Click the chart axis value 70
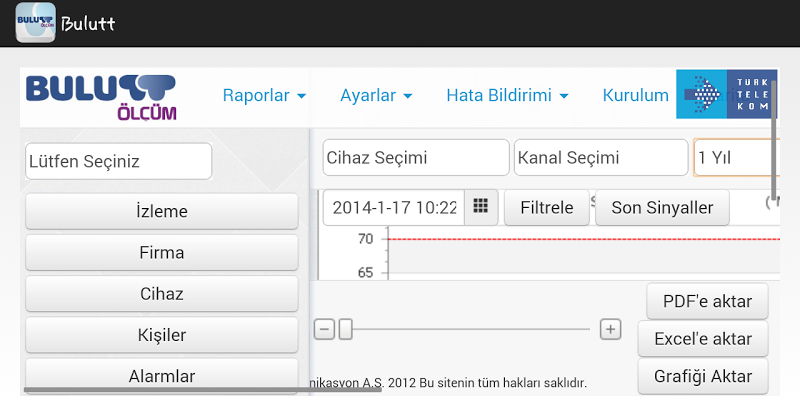This screenshot has height=416, width=800. tap(365, 239)
